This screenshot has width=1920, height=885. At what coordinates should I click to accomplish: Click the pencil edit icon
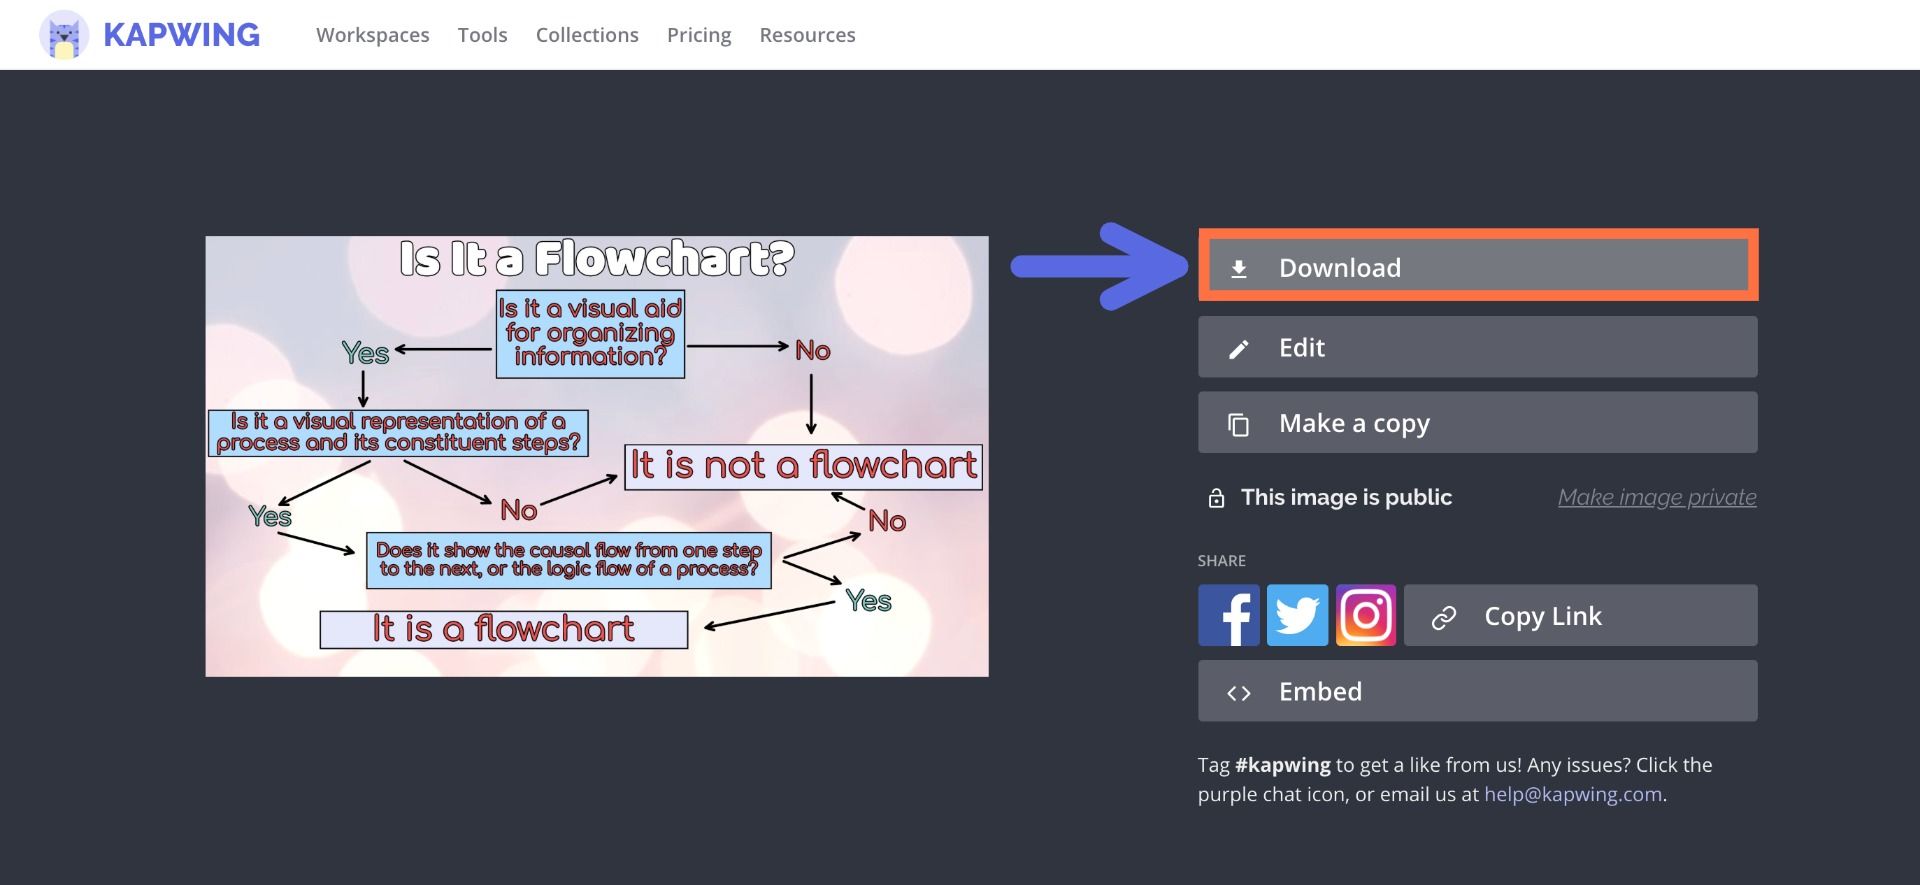point(1238,348)
